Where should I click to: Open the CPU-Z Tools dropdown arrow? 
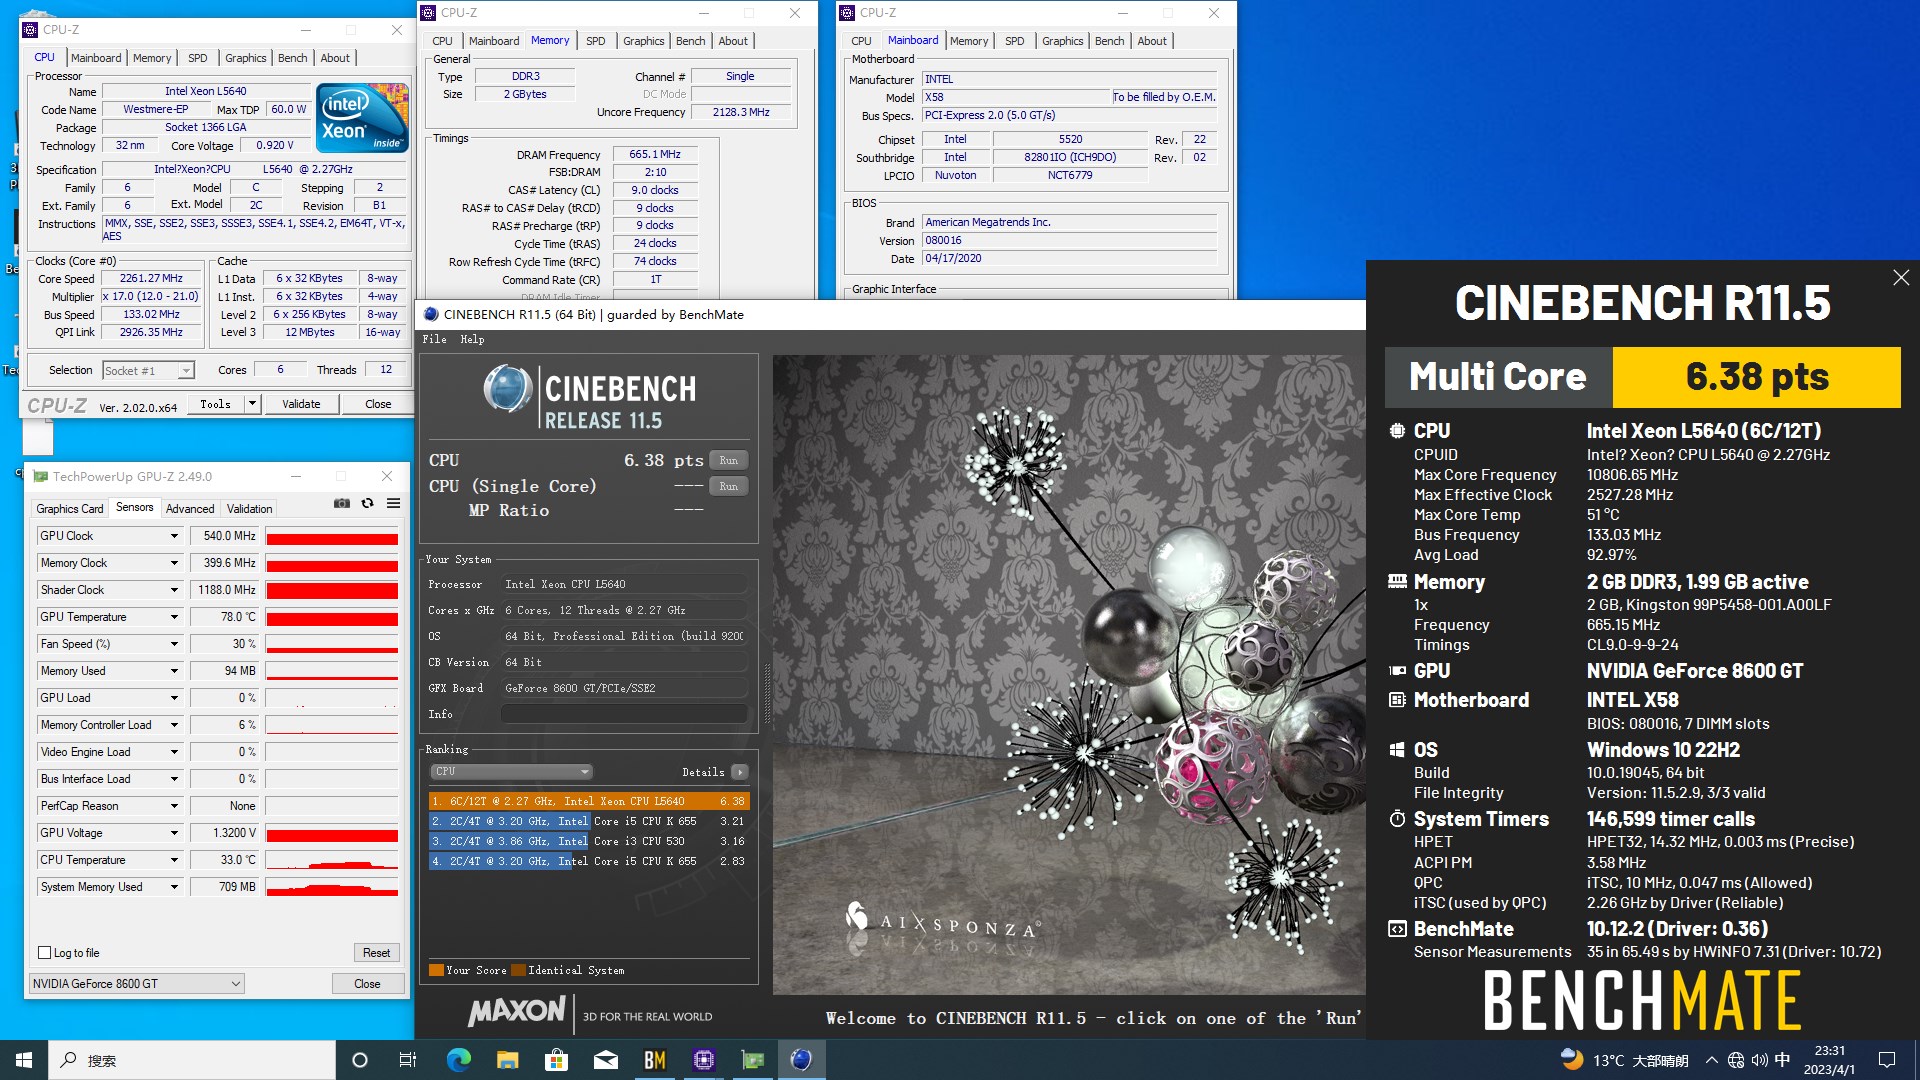252,404
